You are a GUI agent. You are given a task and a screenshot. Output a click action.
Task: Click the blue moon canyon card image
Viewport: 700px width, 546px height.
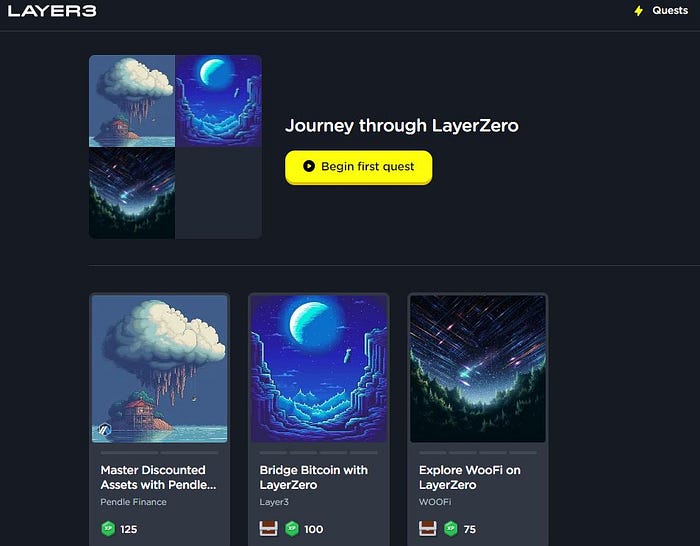point(319,369)
